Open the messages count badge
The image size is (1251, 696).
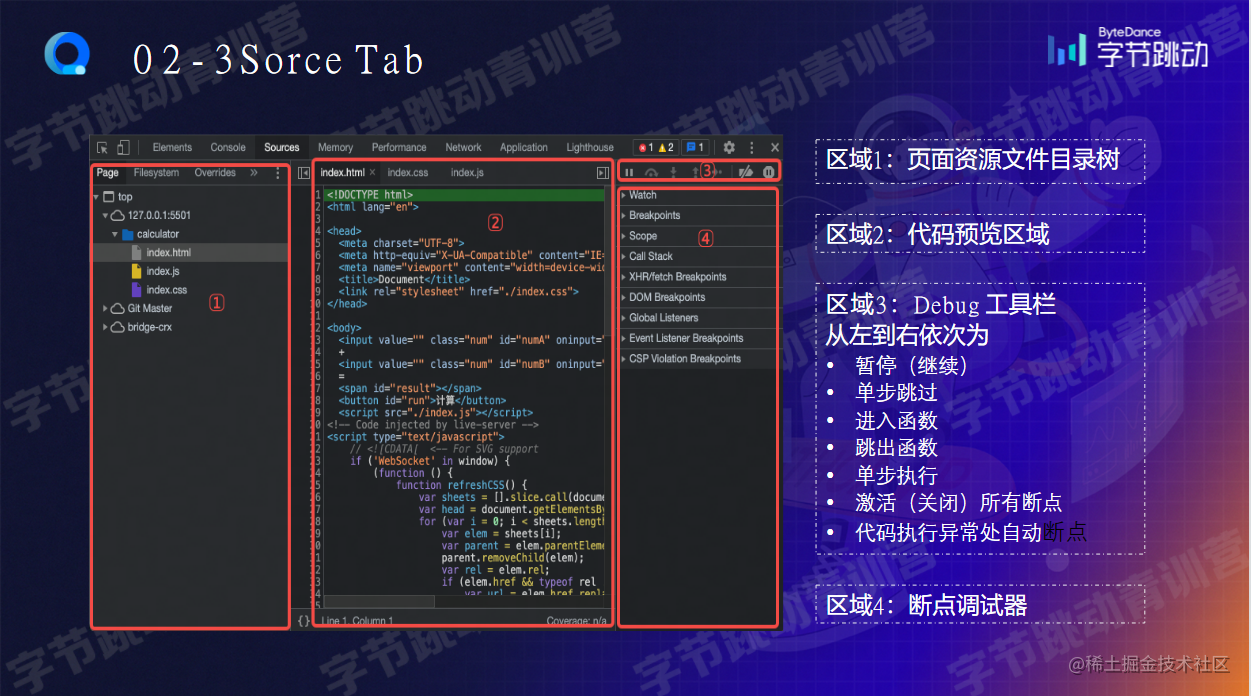coord(696,147)
